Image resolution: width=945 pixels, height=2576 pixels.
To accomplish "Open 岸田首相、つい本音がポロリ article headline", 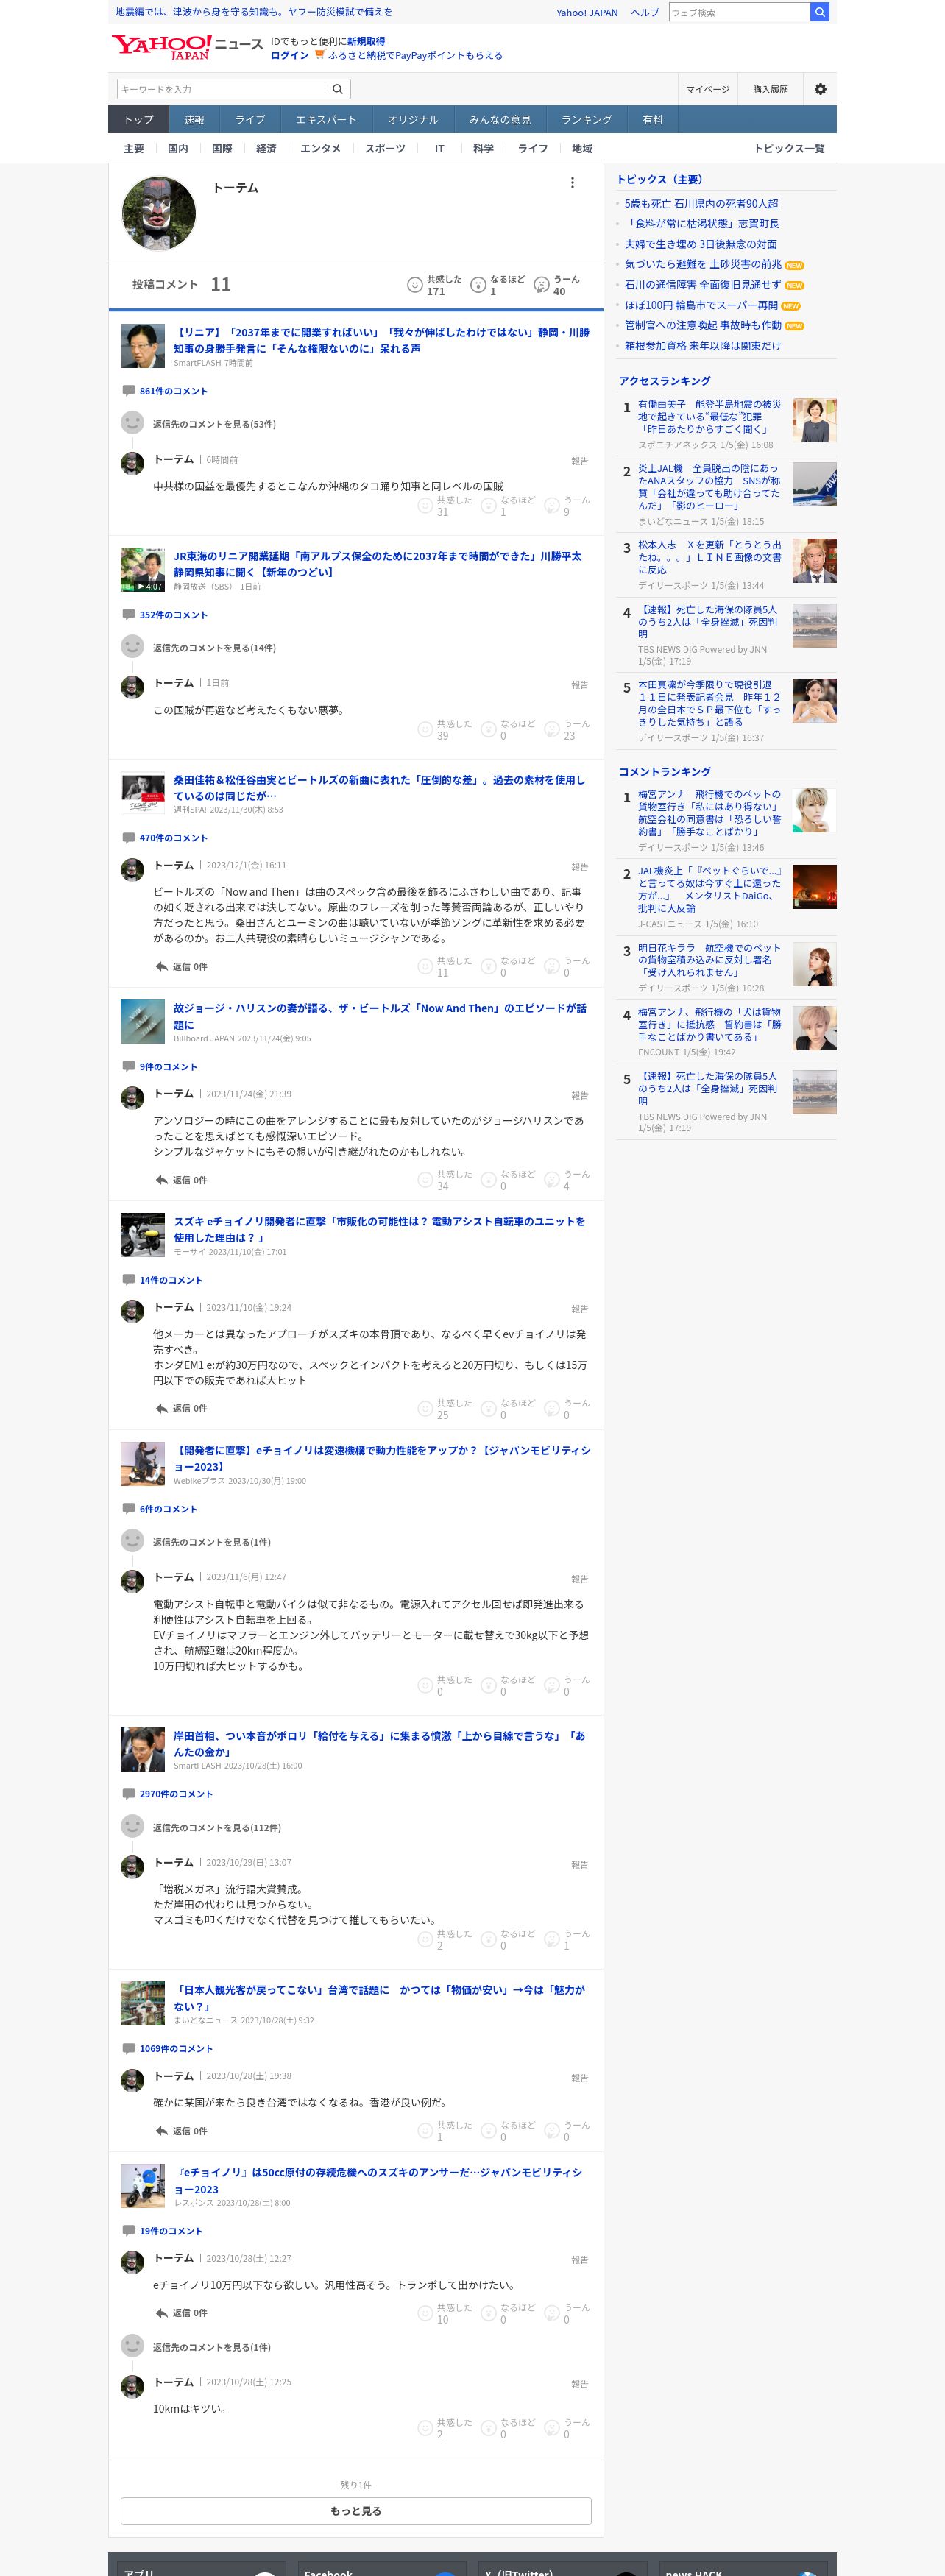I will pyautogui.click(x=379, y=1744).
